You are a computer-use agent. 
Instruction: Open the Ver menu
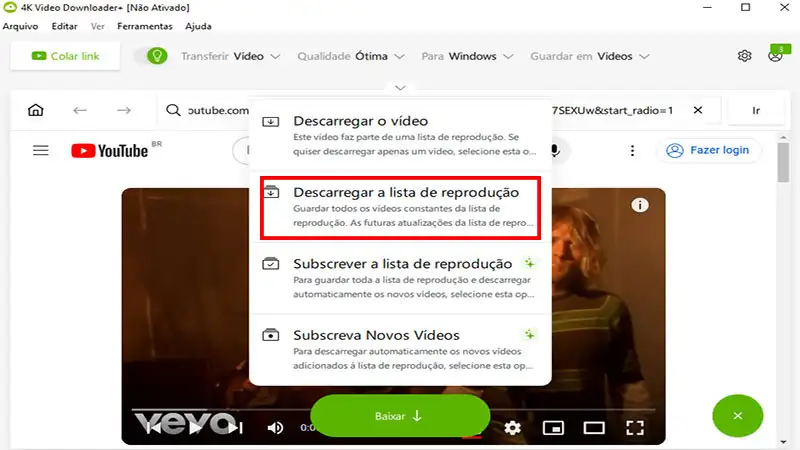coord(97,26)
